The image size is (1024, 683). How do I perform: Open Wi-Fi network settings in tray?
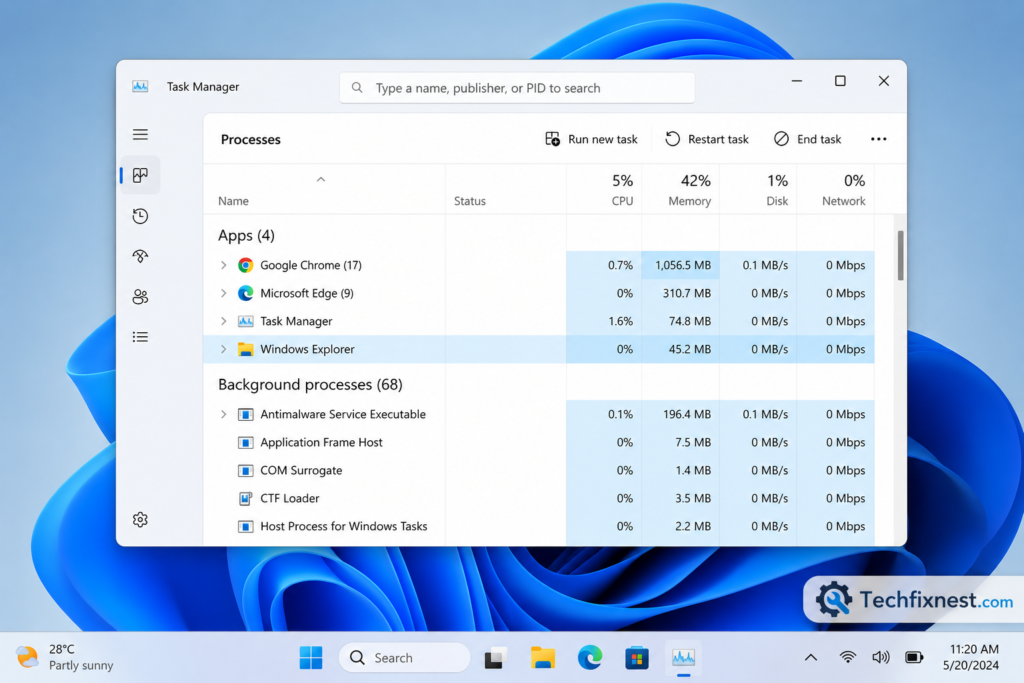pyautogui.click(x=847, y=658)
